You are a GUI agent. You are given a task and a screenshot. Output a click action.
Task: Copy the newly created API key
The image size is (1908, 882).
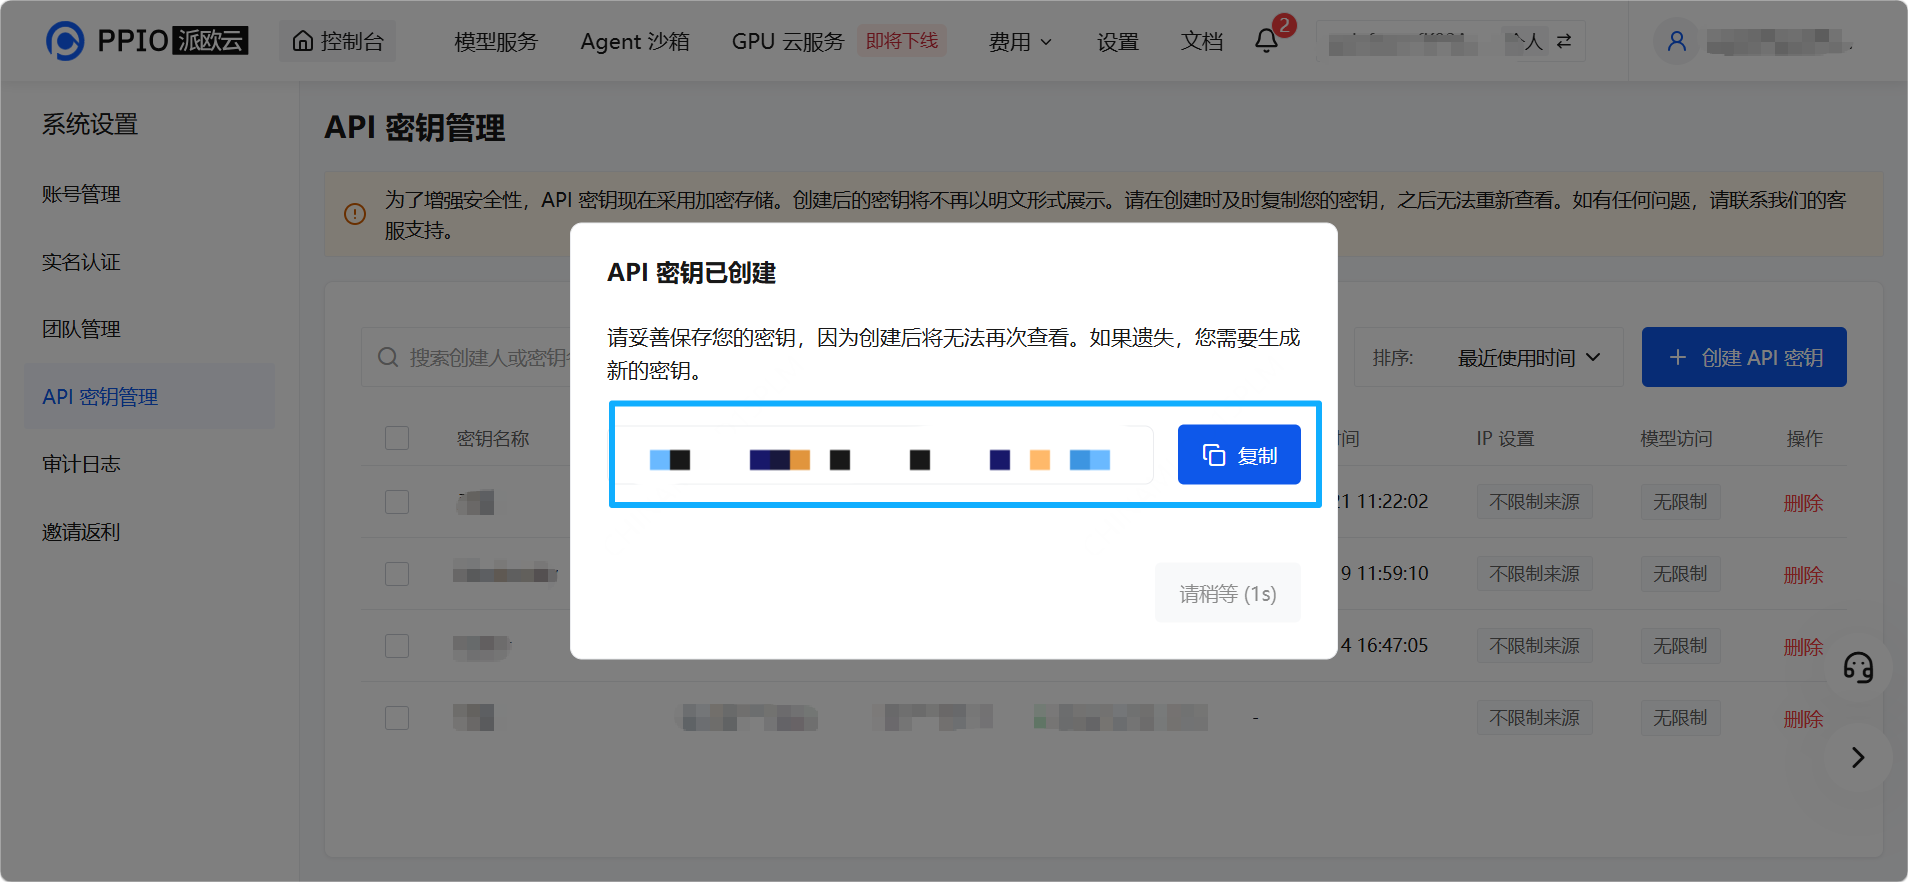[x=1239, y=455]
